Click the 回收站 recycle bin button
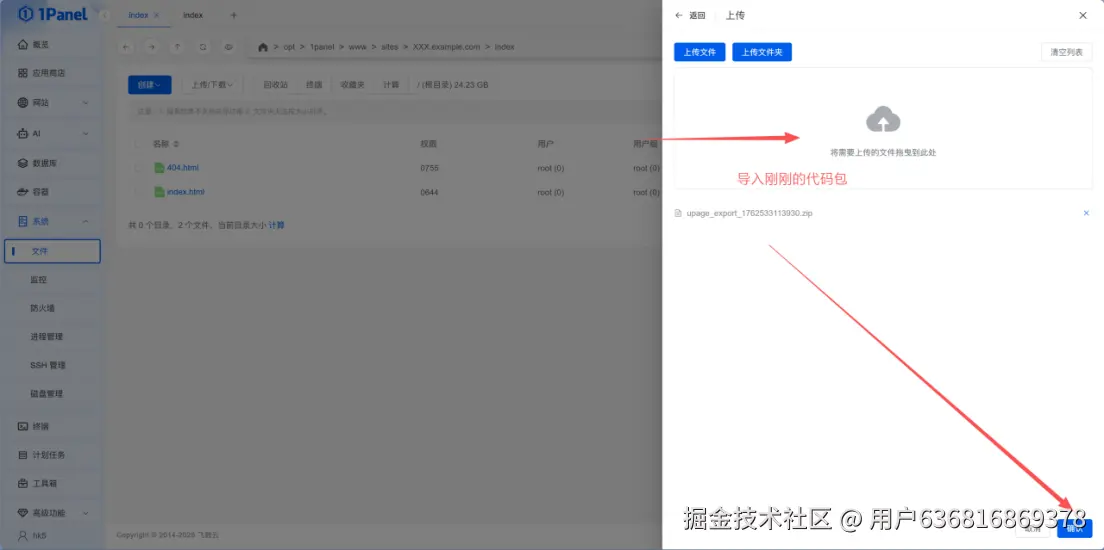 click(x=276, y=85)
